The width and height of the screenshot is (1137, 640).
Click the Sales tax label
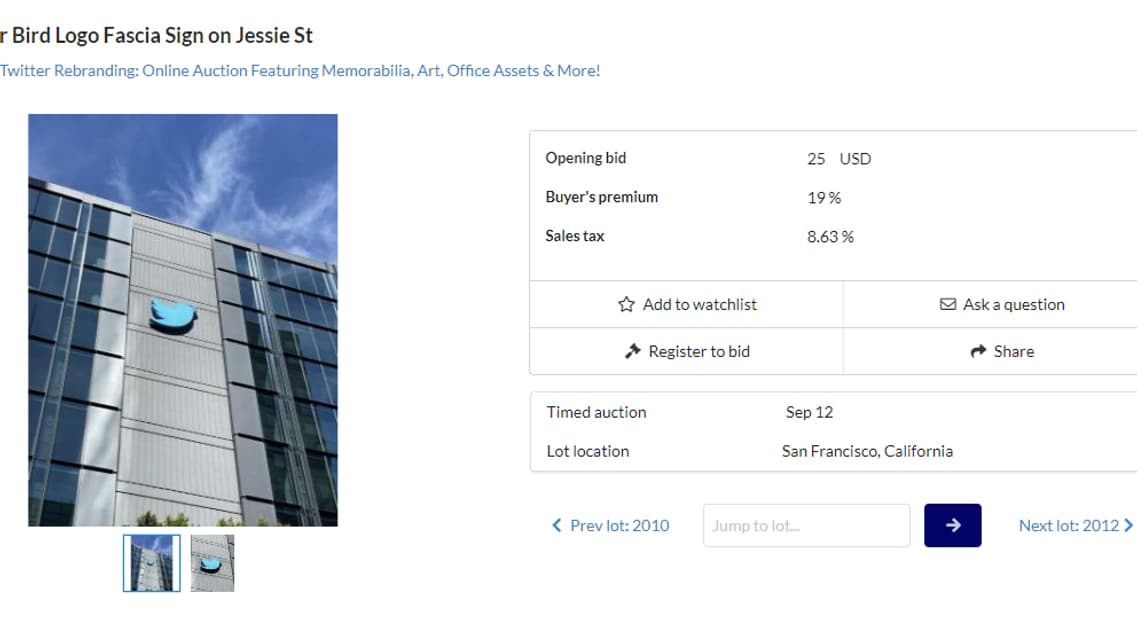(574, 236)
